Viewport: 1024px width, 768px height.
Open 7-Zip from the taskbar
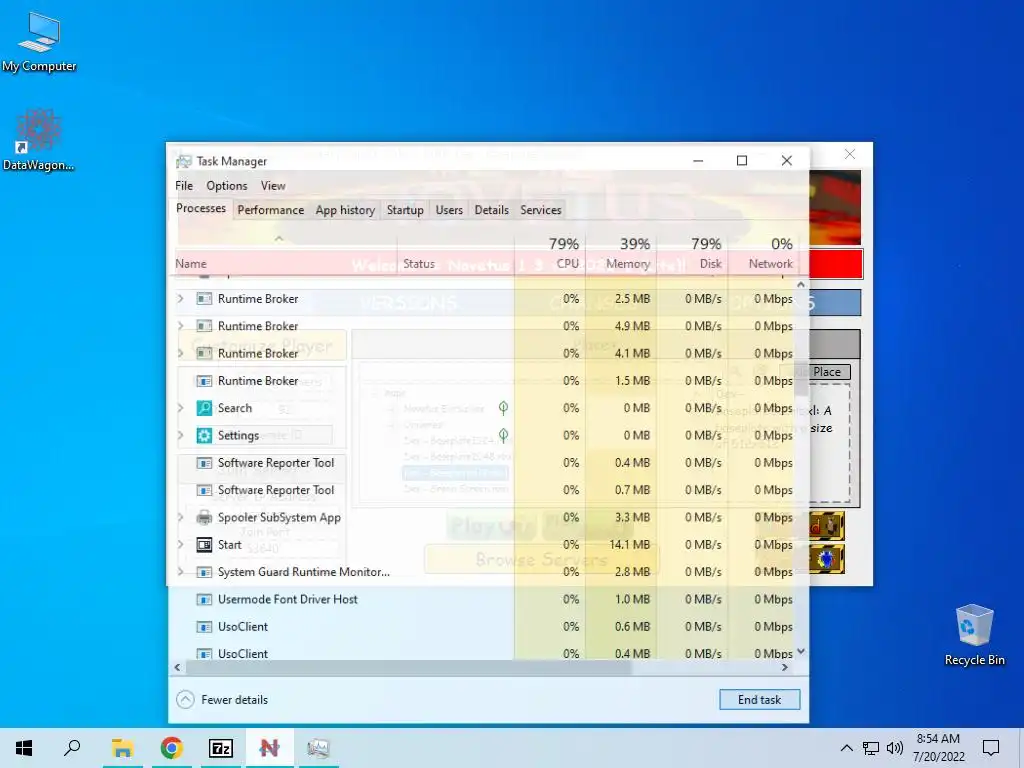click(x=220, y=748)
